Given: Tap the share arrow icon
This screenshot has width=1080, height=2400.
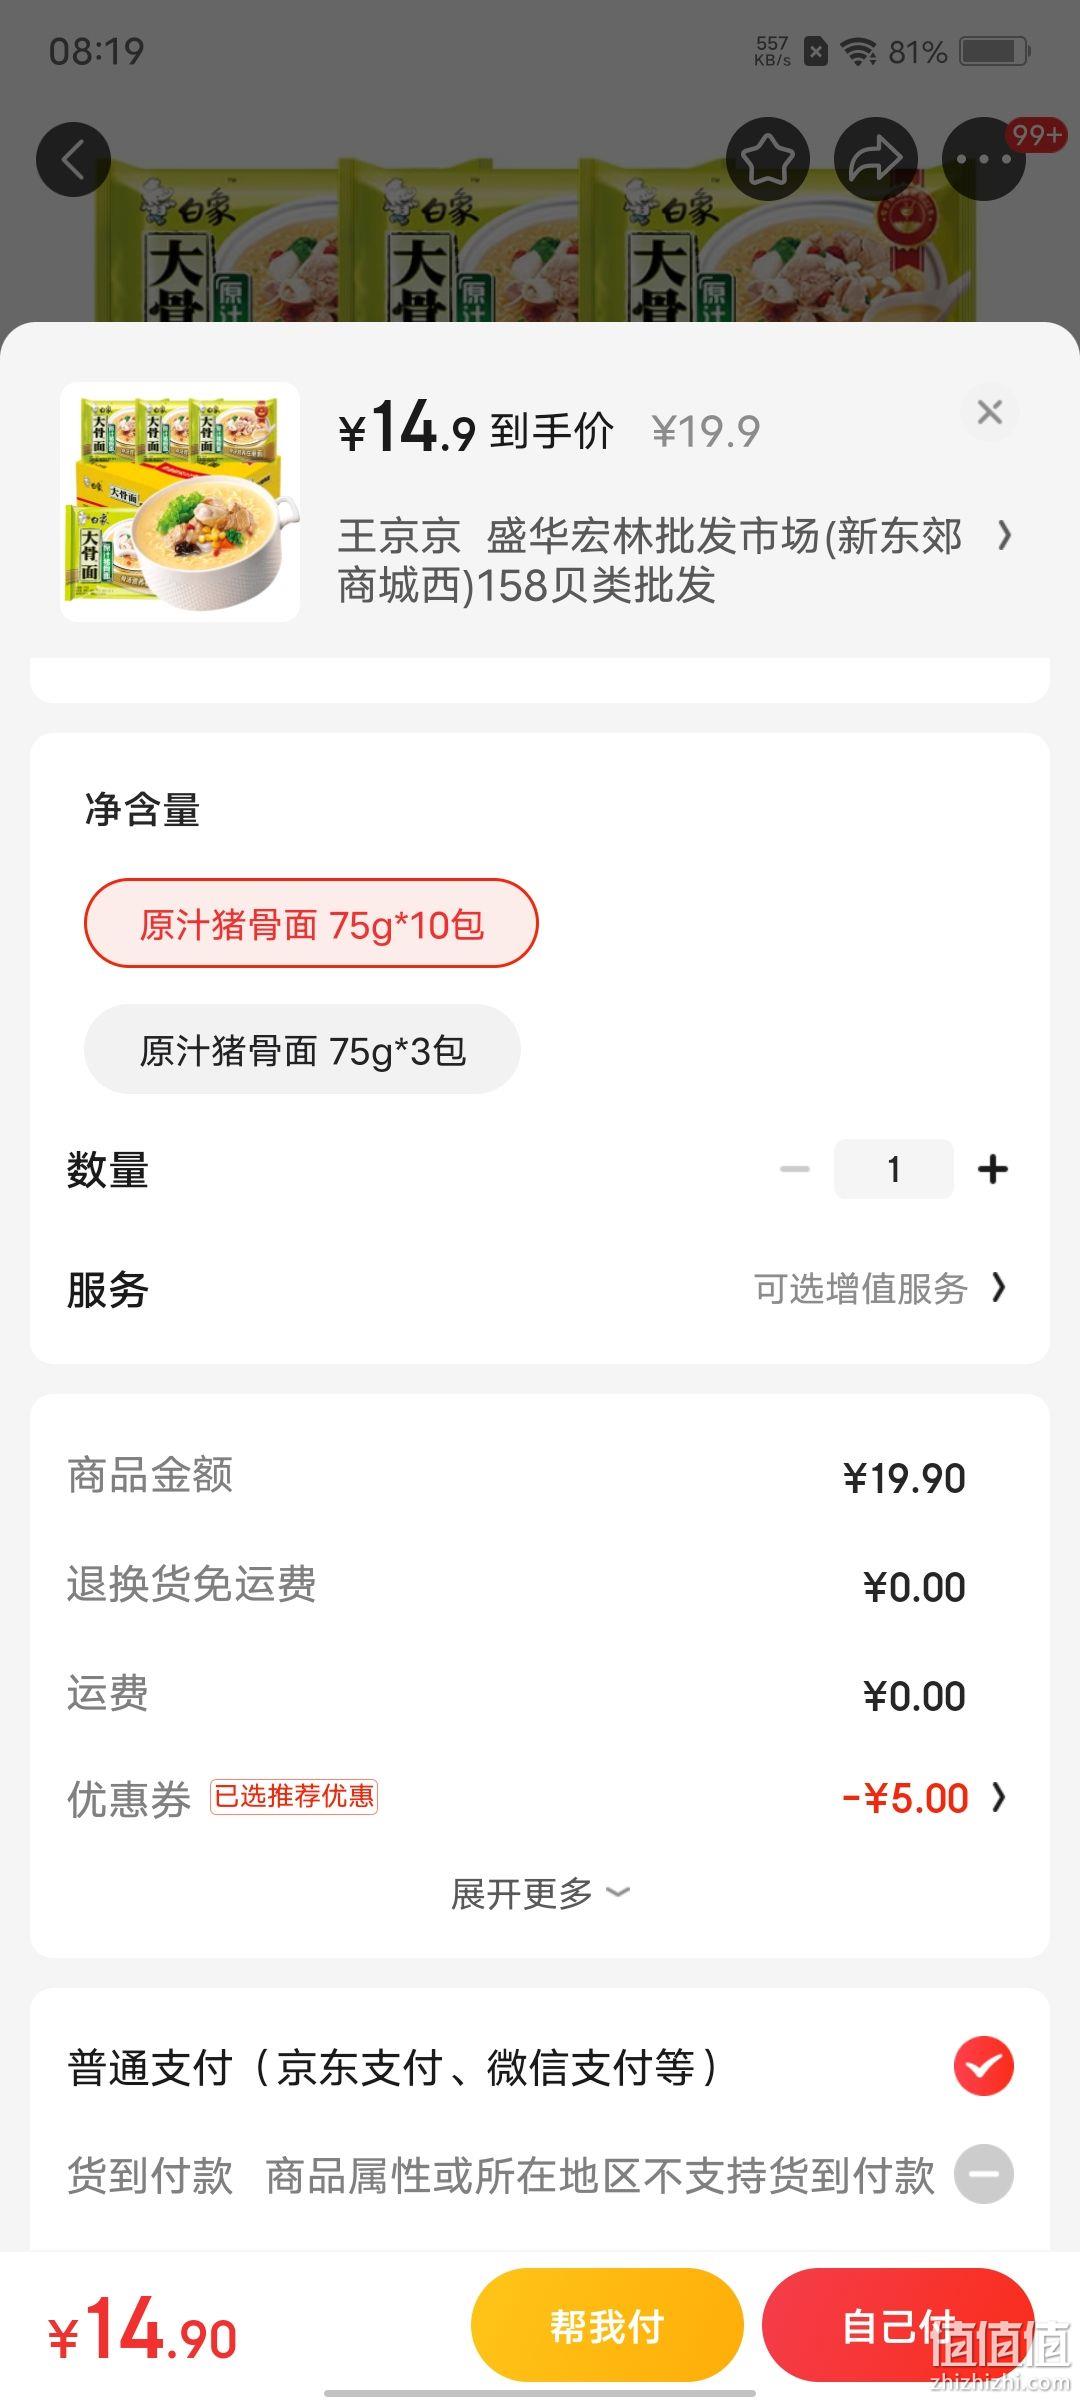Looking at the screenshot, I should click(x=876, y=160).
